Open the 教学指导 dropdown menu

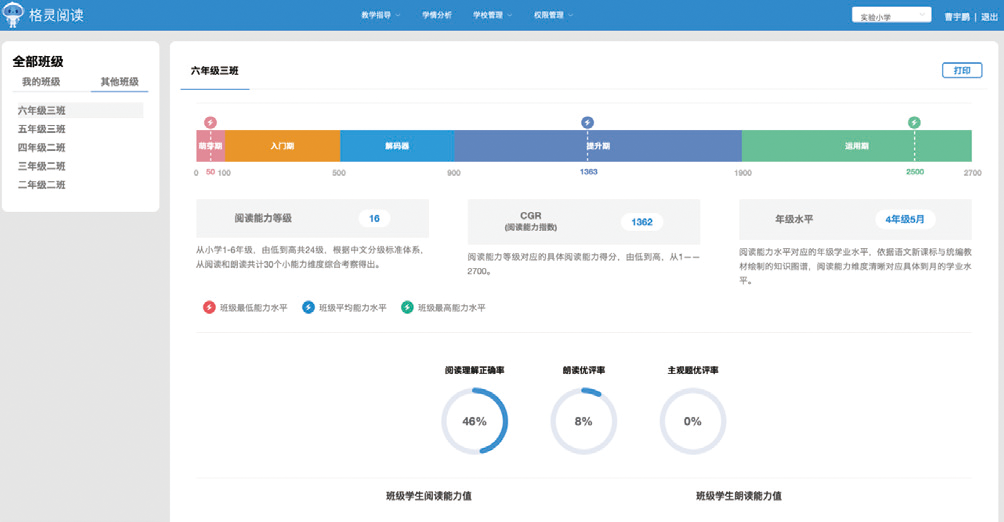click(x=380, y=15)
